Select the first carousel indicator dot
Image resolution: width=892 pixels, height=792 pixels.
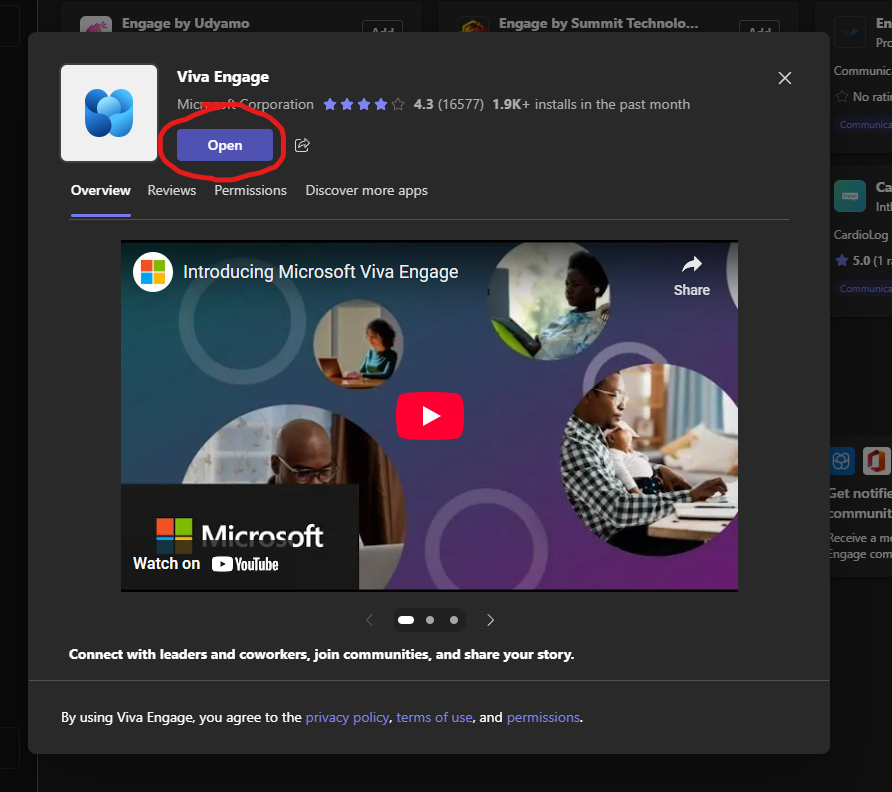click(x=406, y=620)
